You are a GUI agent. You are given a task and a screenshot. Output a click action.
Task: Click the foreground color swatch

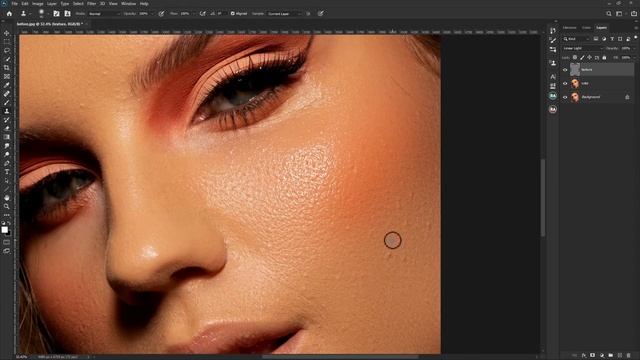4,230
